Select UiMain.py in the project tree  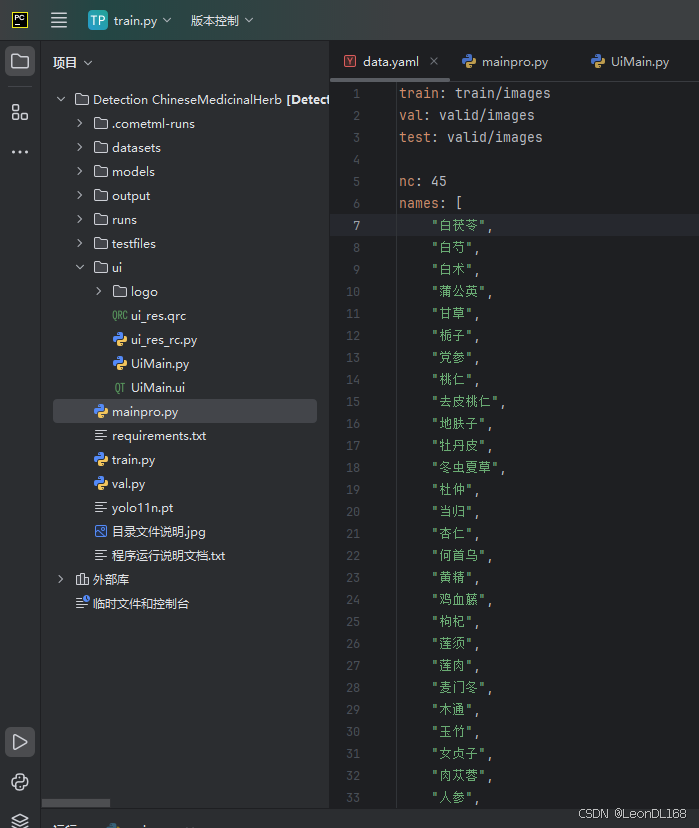[x=160, y=364]
